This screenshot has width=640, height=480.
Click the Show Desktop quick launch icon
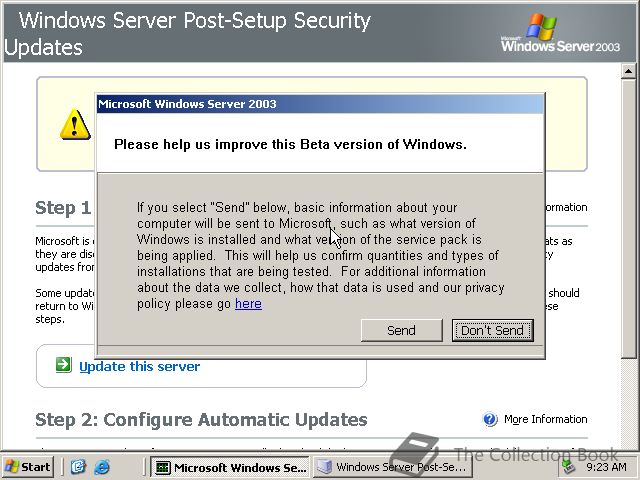pos(78,467)
